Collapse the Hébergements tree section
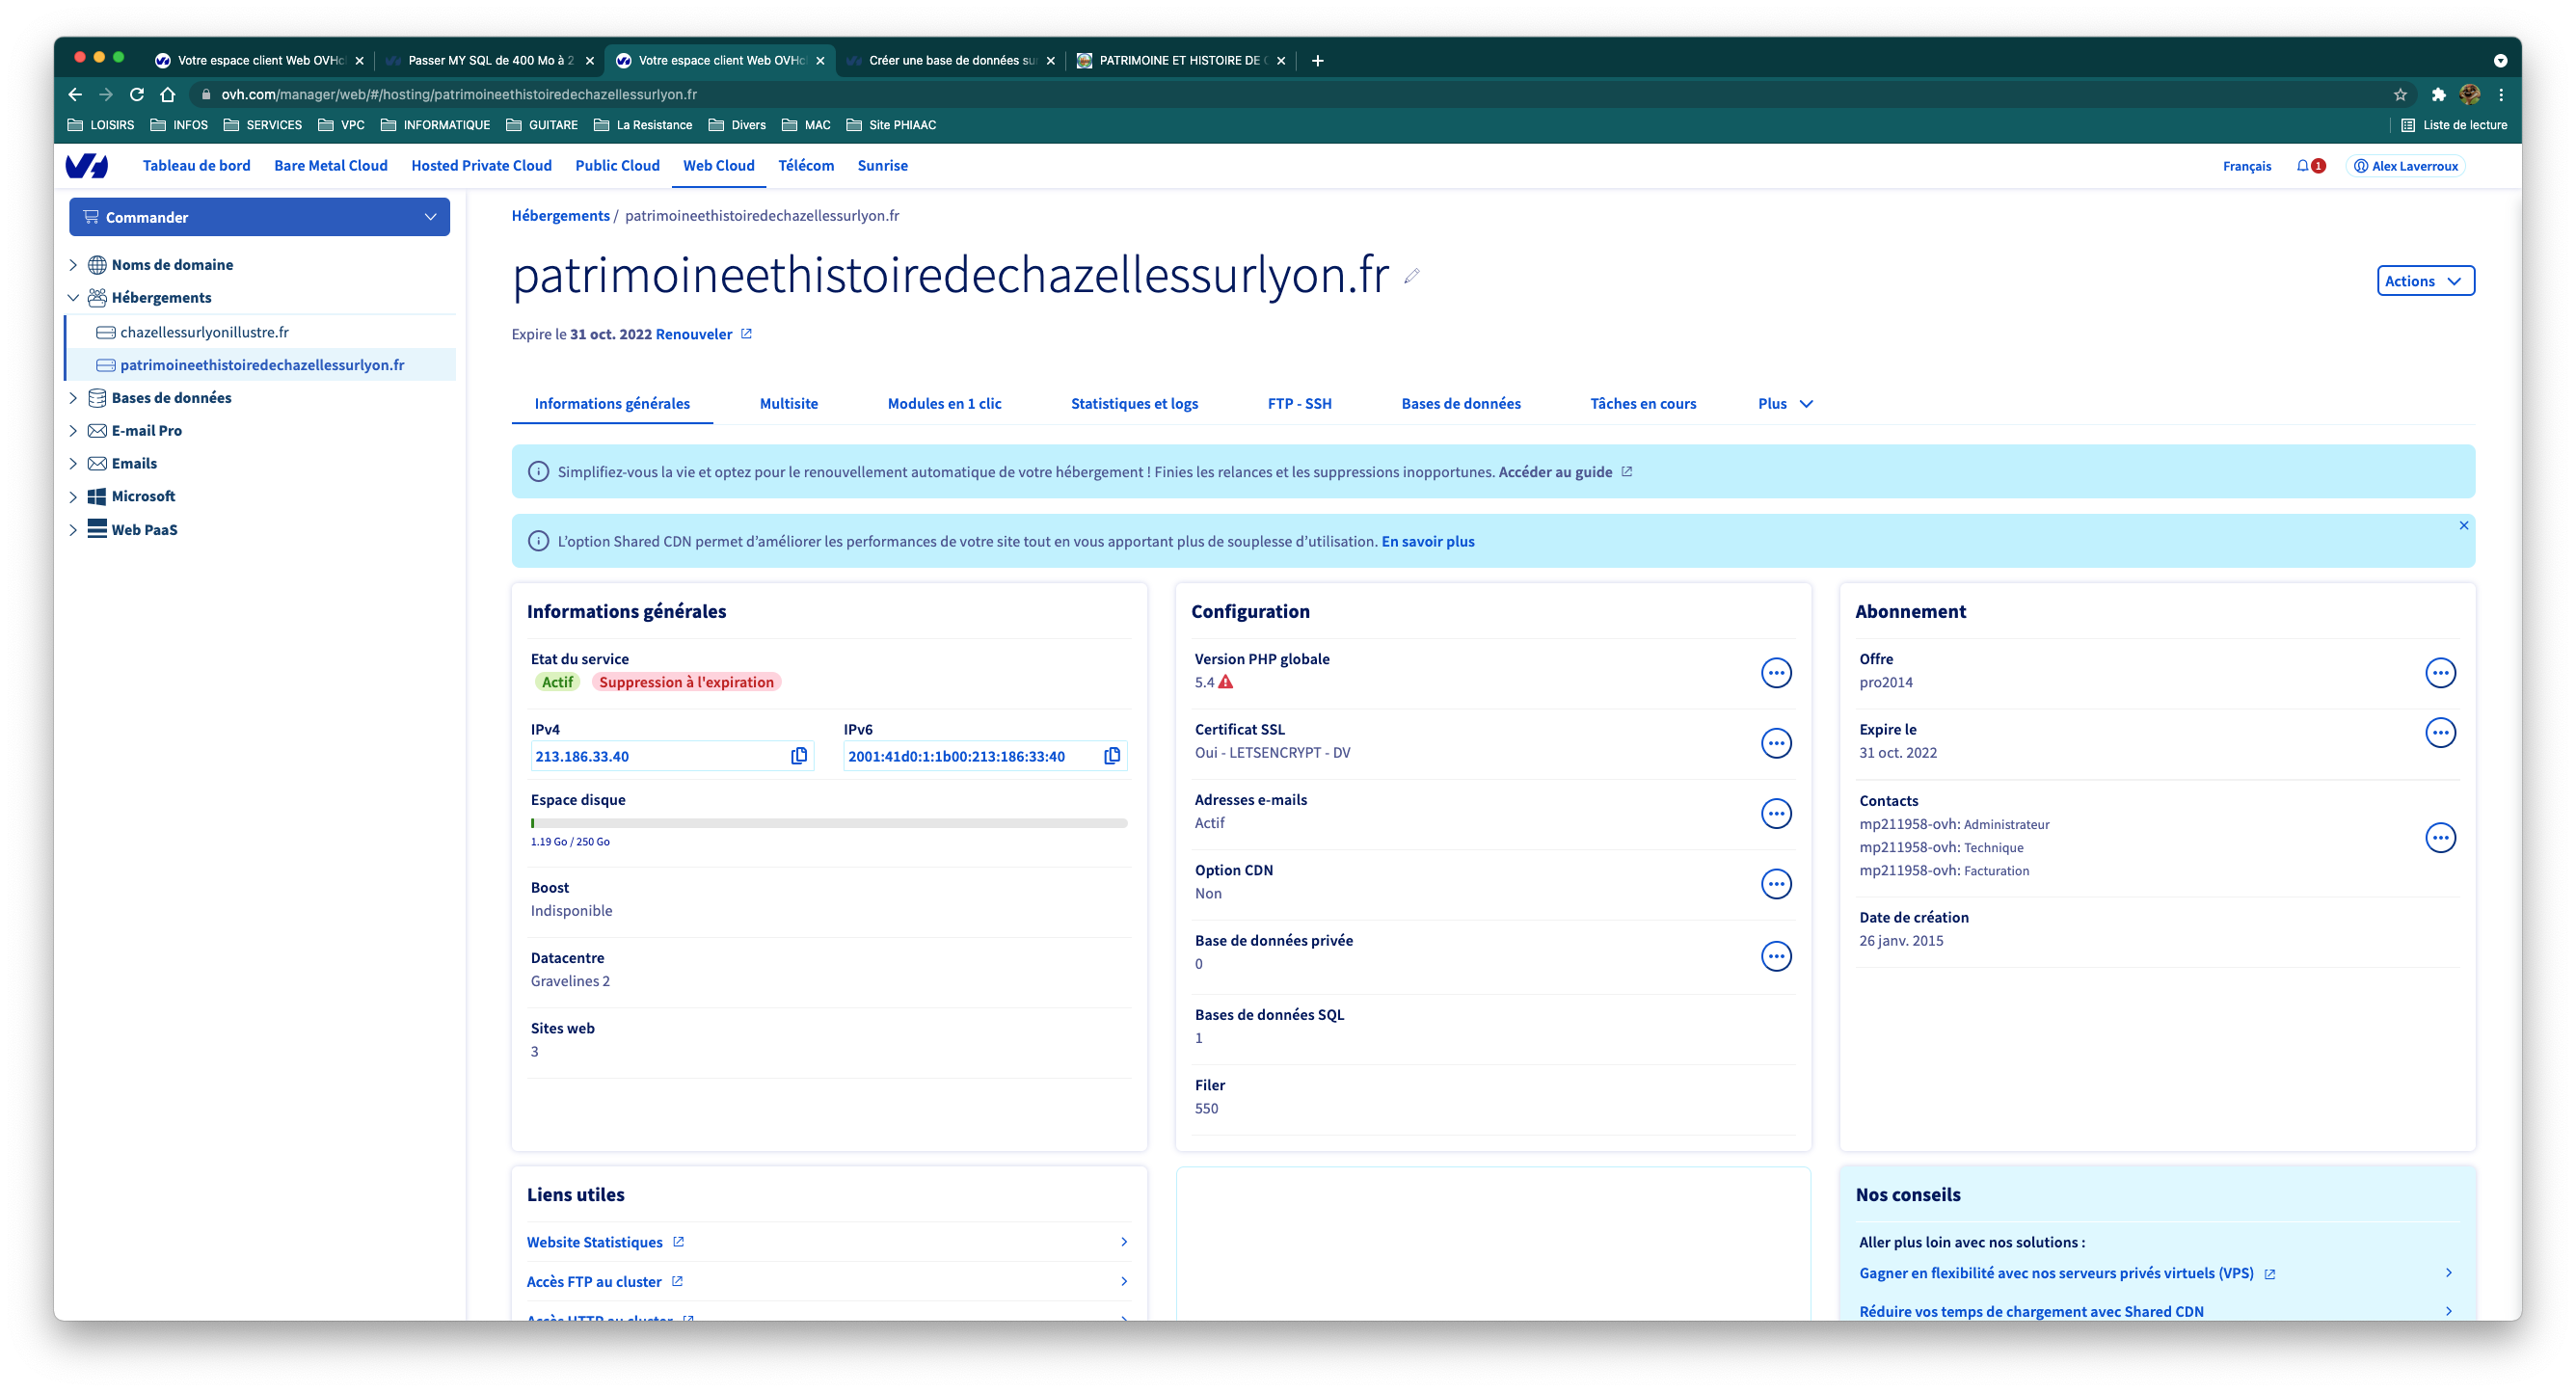Viewport: 2576px width, 1392px height. tap(73, 298)
